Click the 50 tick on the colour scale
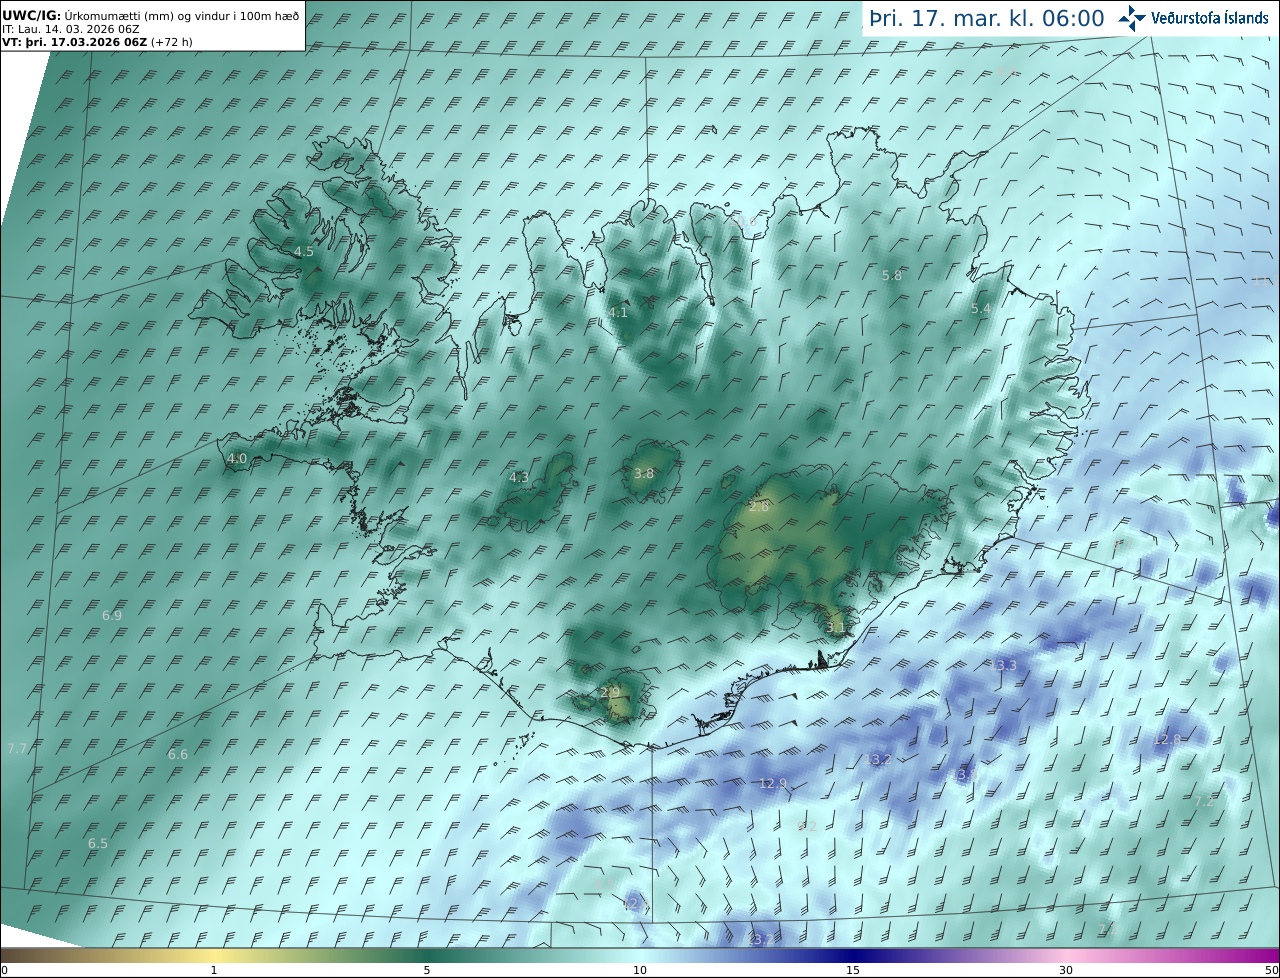 pos(1272,970)
